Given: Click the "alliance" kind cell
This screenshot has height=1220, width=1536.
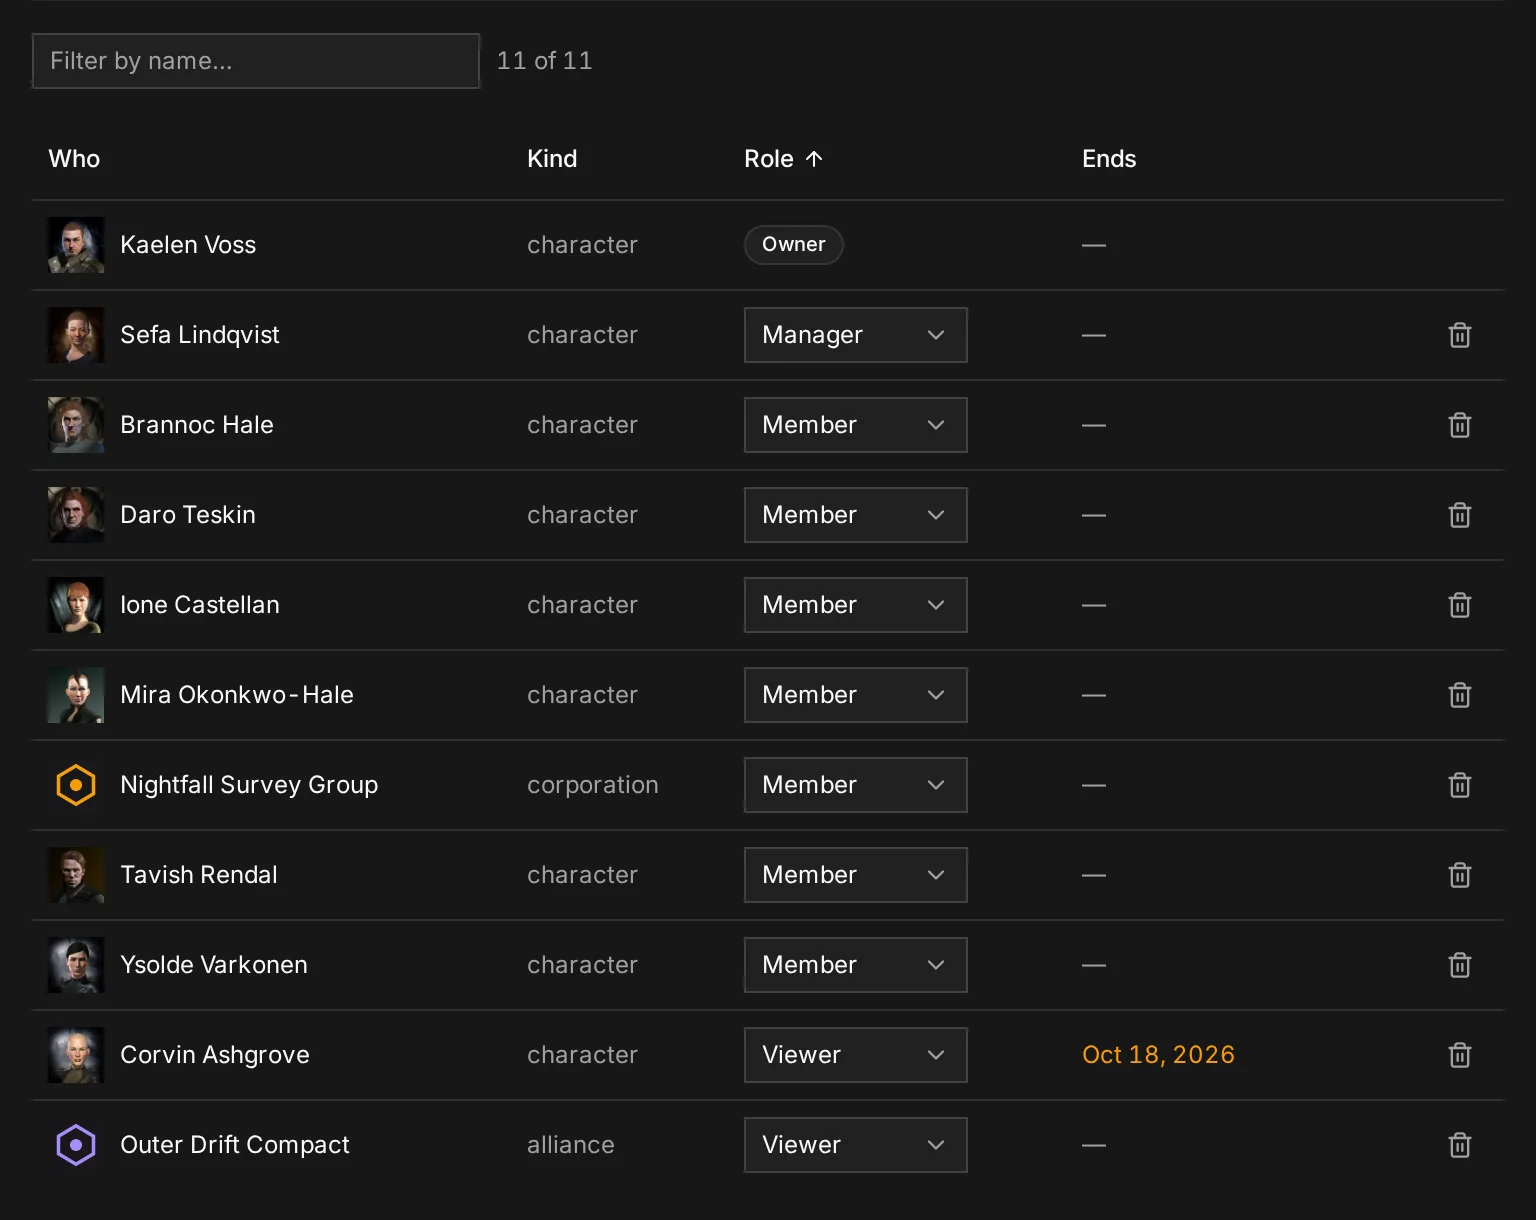Looking at the screenshot, I should 571,1145.
